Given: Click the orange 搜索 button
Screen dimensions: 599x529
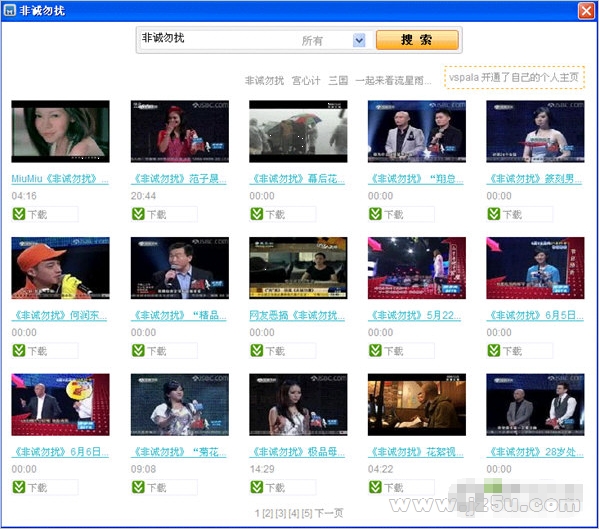Looking at the screenshot, I should [417, 40].
